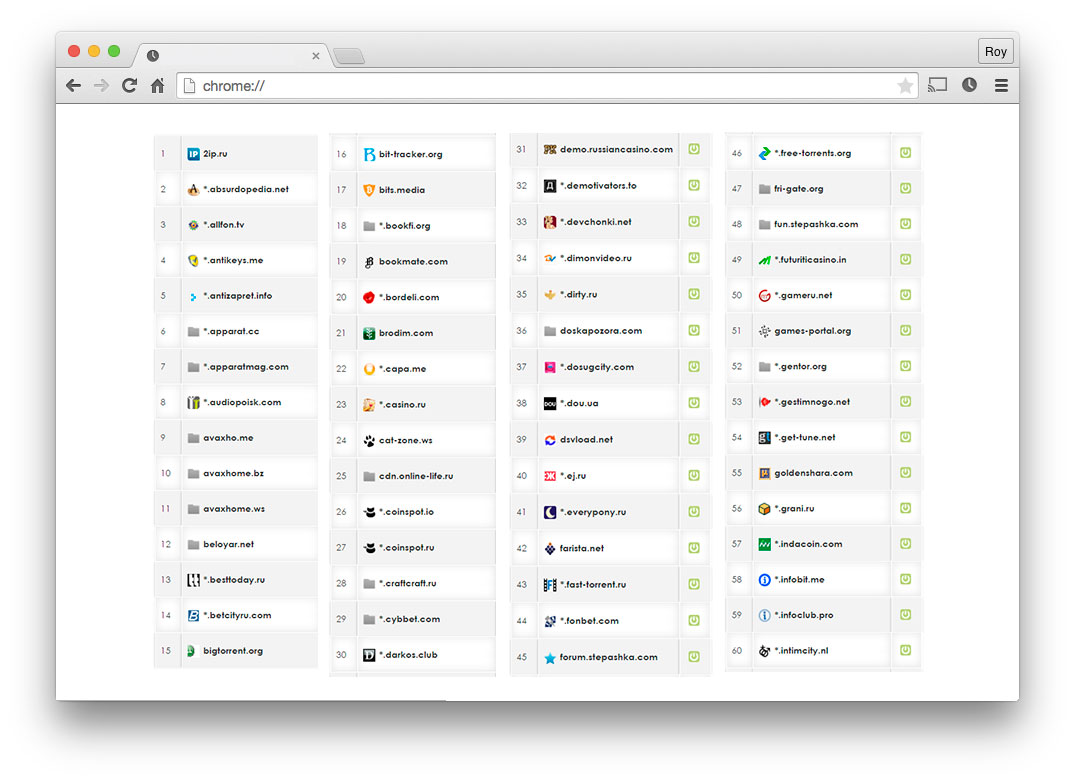Viewport: 1075px width, 781px height.
Task: Click the audiopoisk.com favicon
Action: (193, 402)
